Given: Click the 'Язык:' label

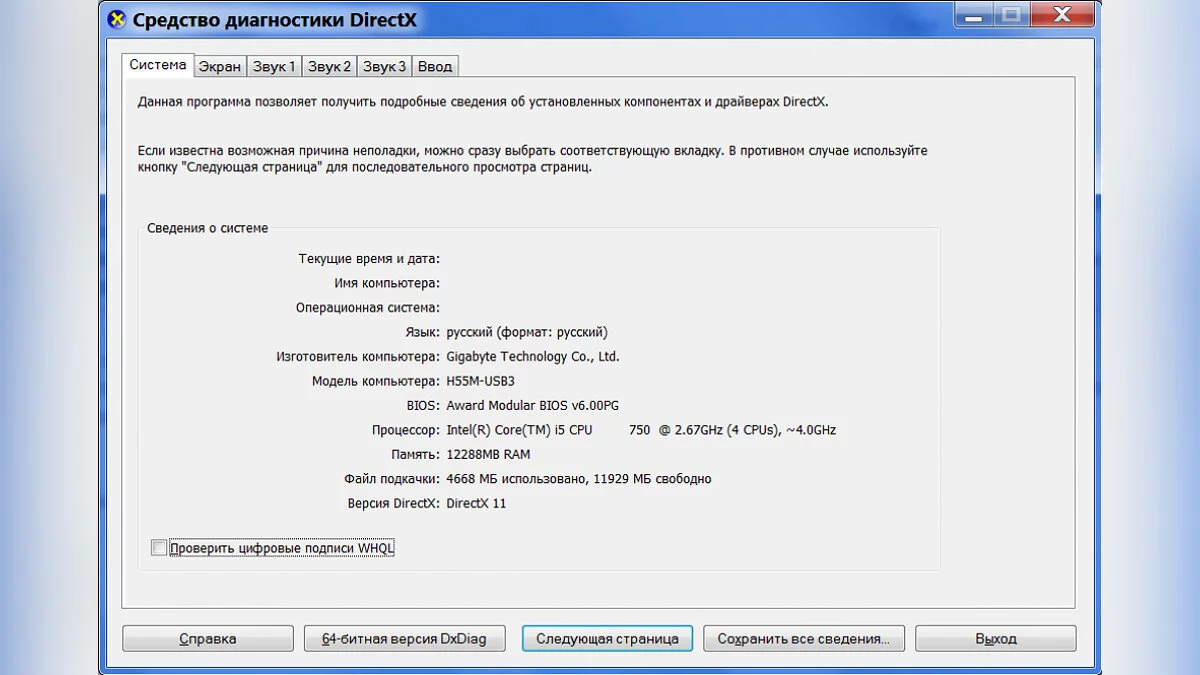Looking at the screenshot, I should pos(424,332).
